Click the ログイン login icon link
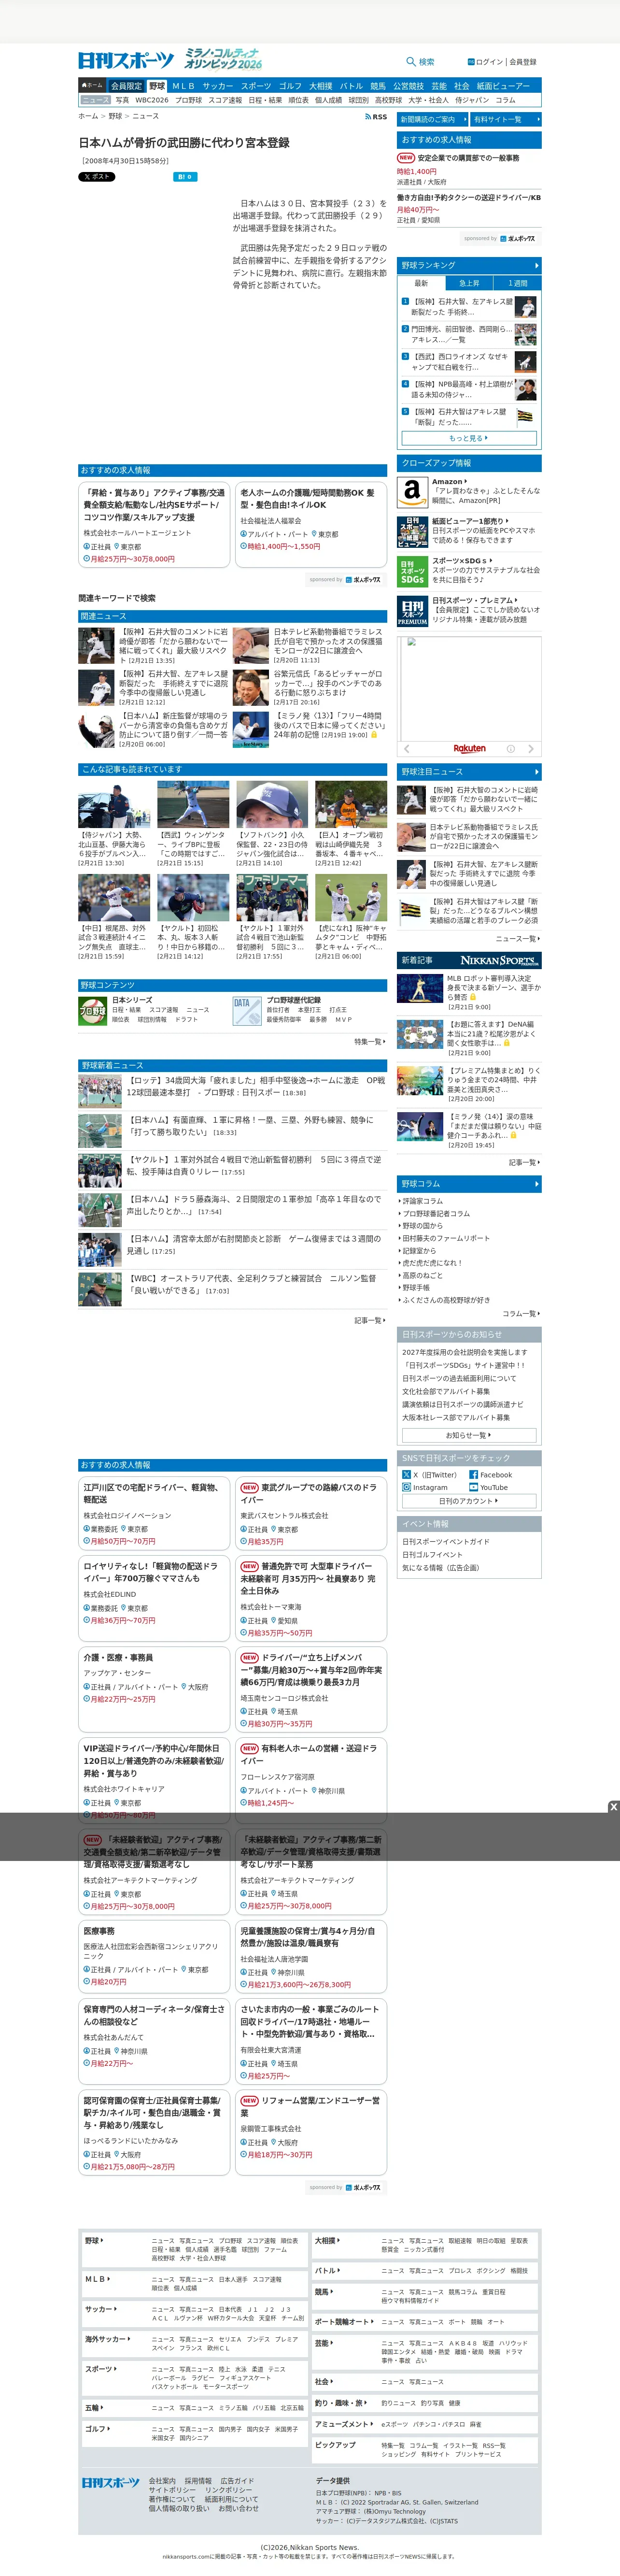620x2576 pixels. tap(485, 62)
